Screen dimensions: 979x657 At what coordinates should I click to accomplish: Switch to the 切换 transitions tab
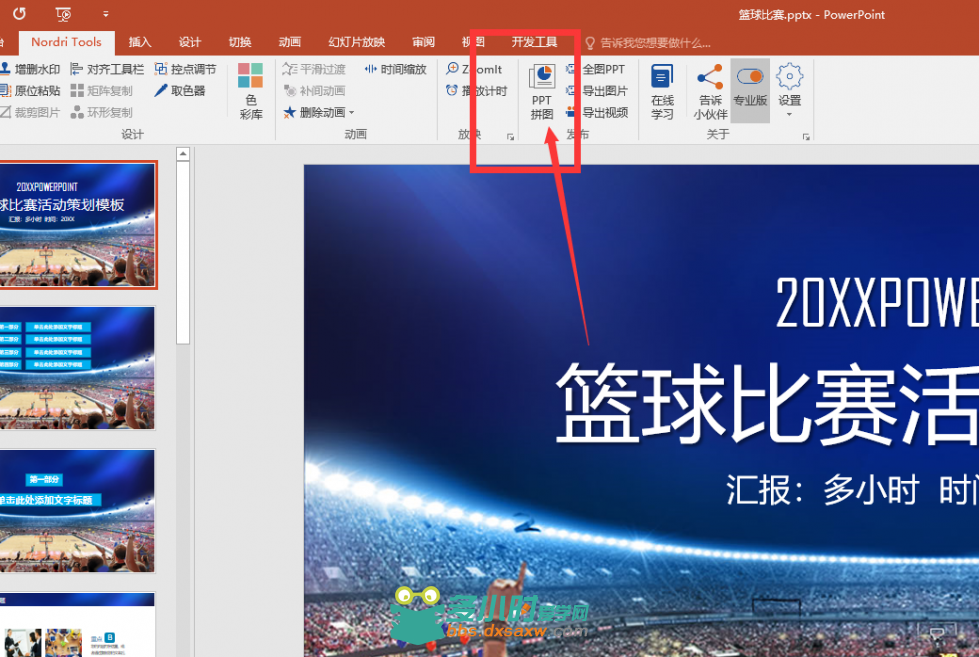[x=240, y=42]
